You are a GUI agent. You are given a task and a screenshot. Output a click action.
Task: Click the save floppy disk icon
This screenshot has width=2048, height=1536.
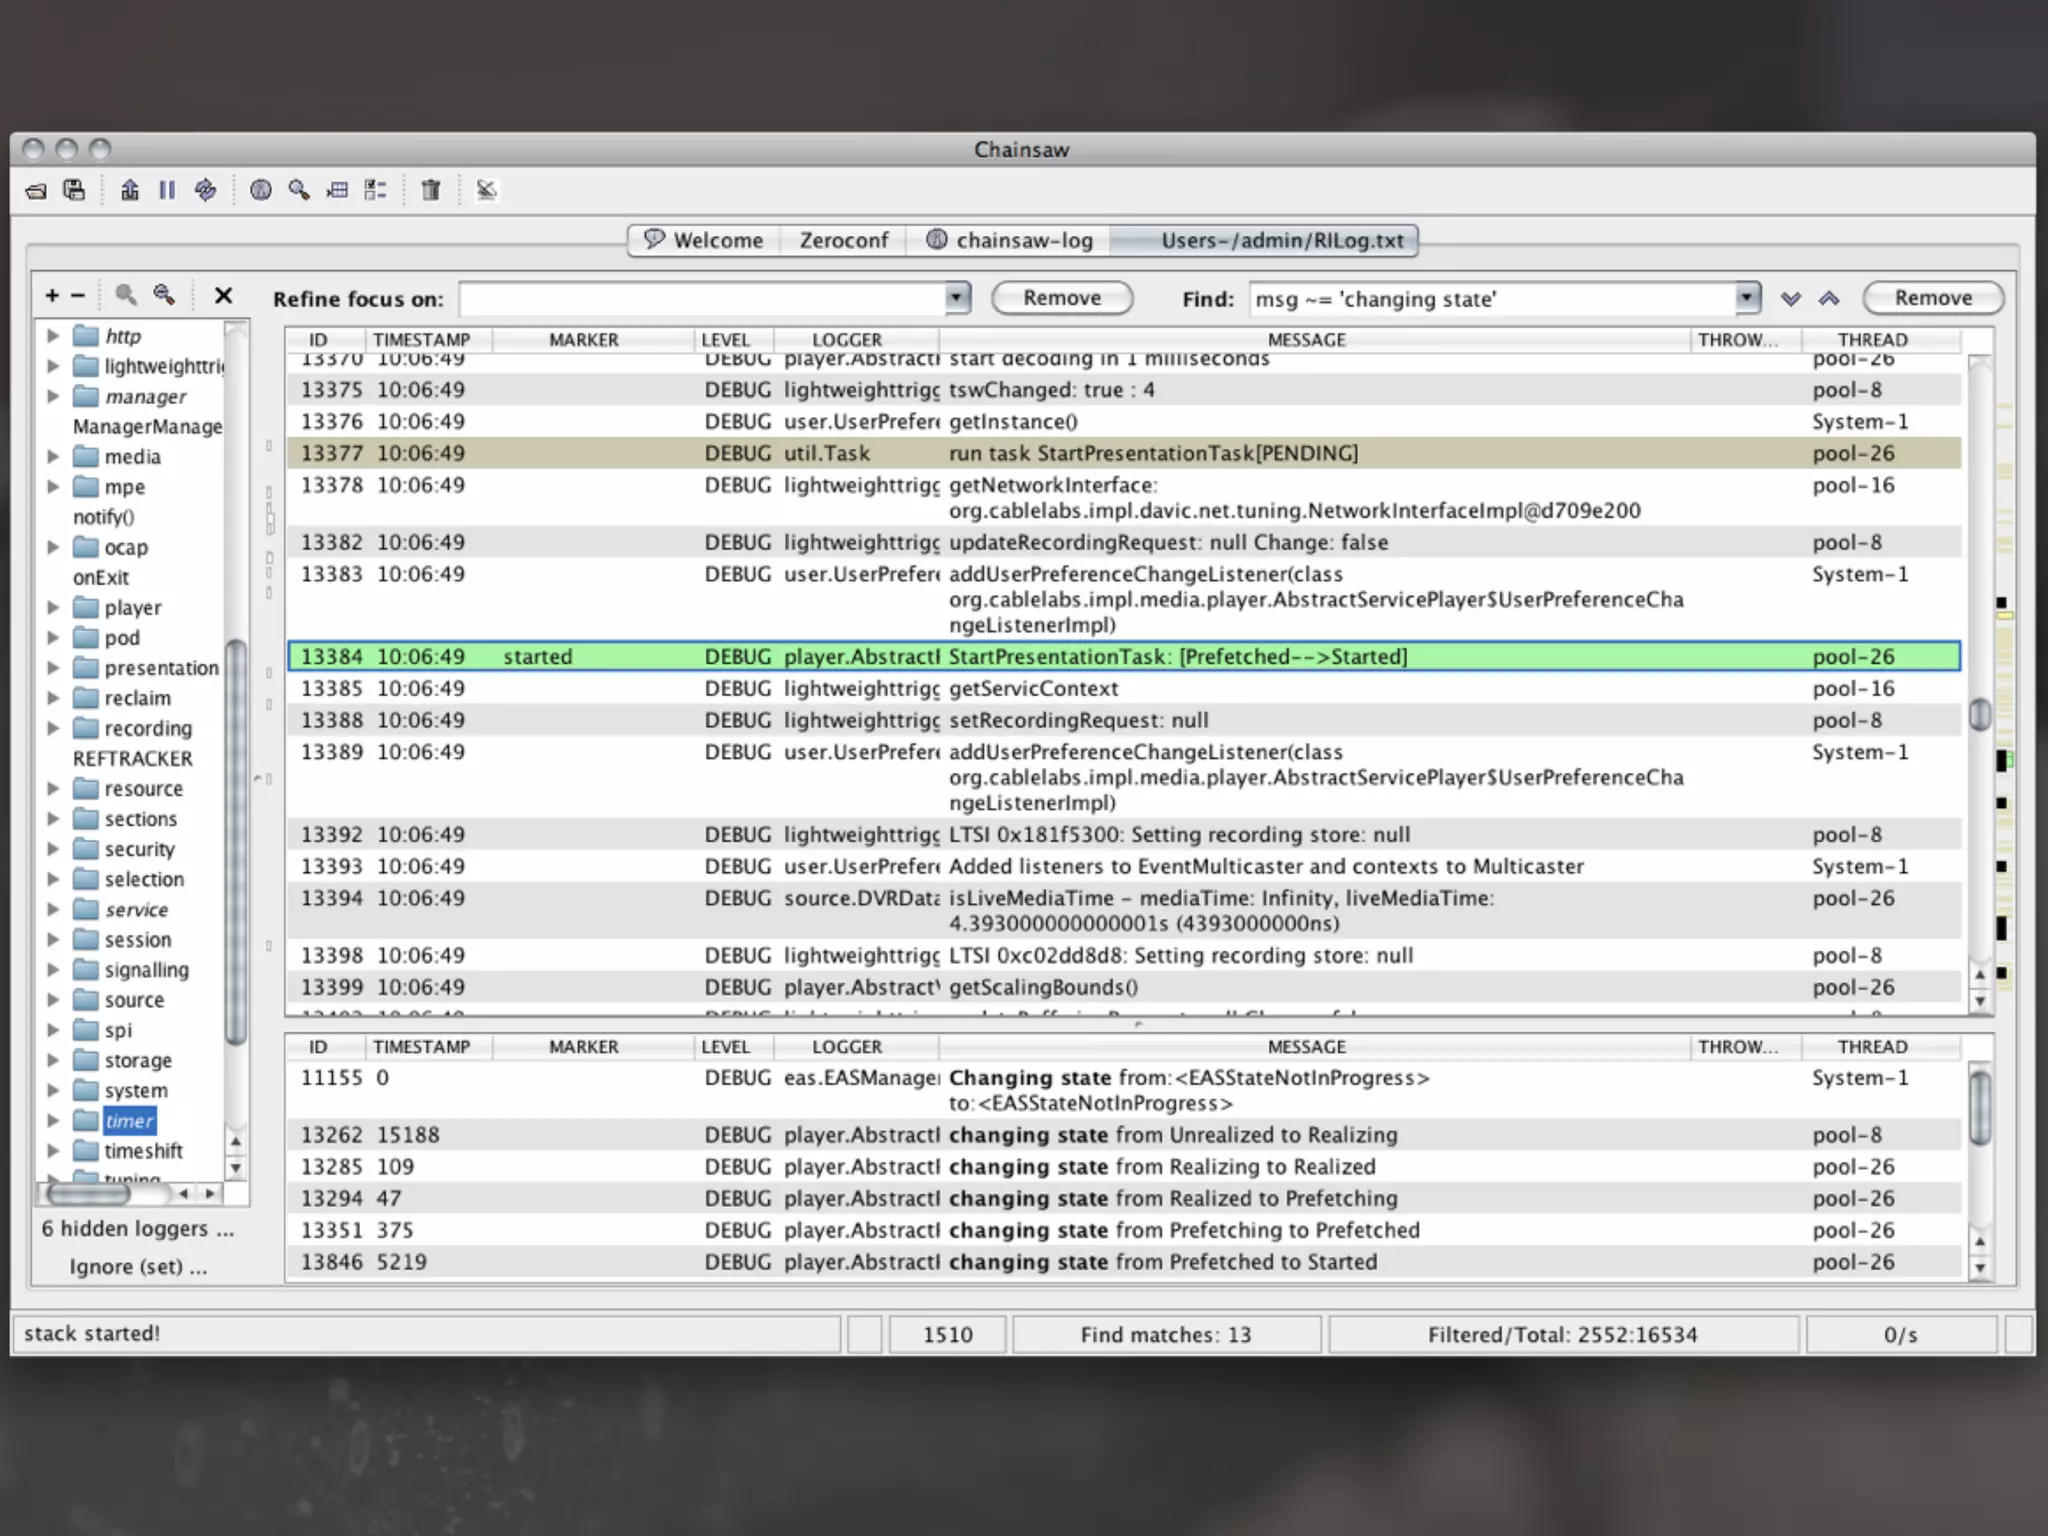[x=74, y=190]
